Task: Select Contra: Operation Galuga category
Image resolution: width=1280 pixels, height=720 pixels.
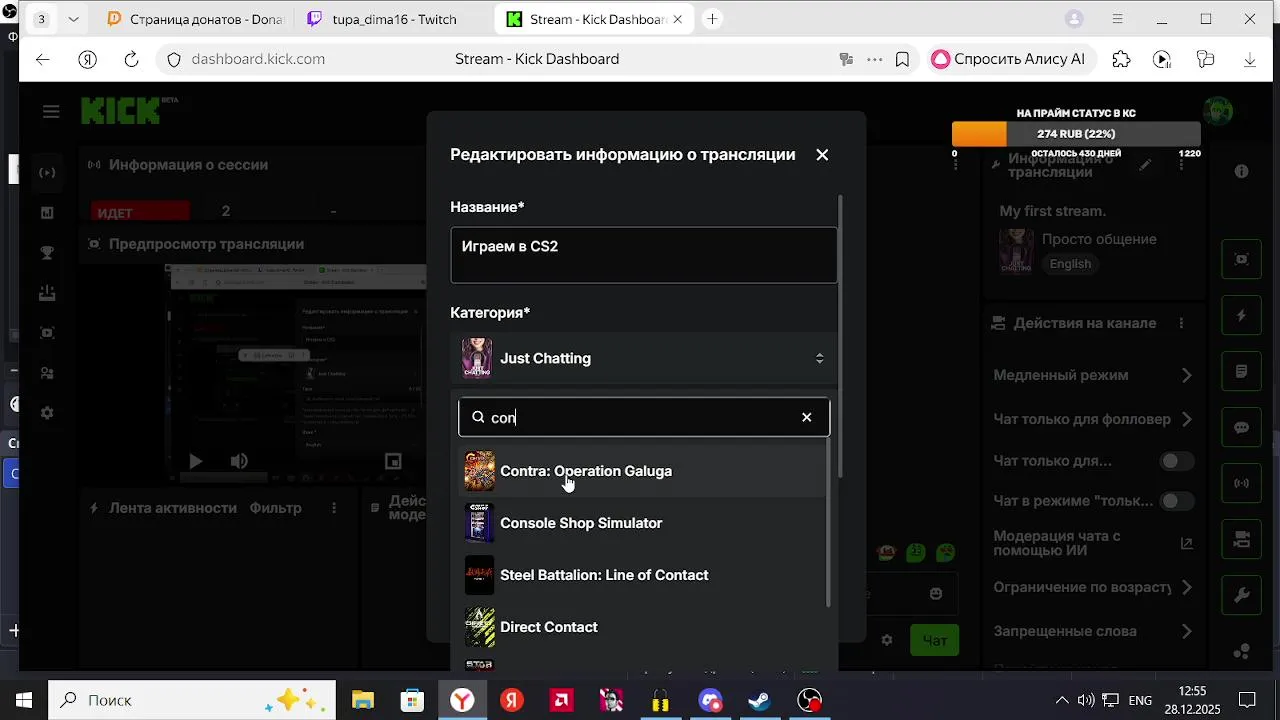Action: (x=644, y=471)
